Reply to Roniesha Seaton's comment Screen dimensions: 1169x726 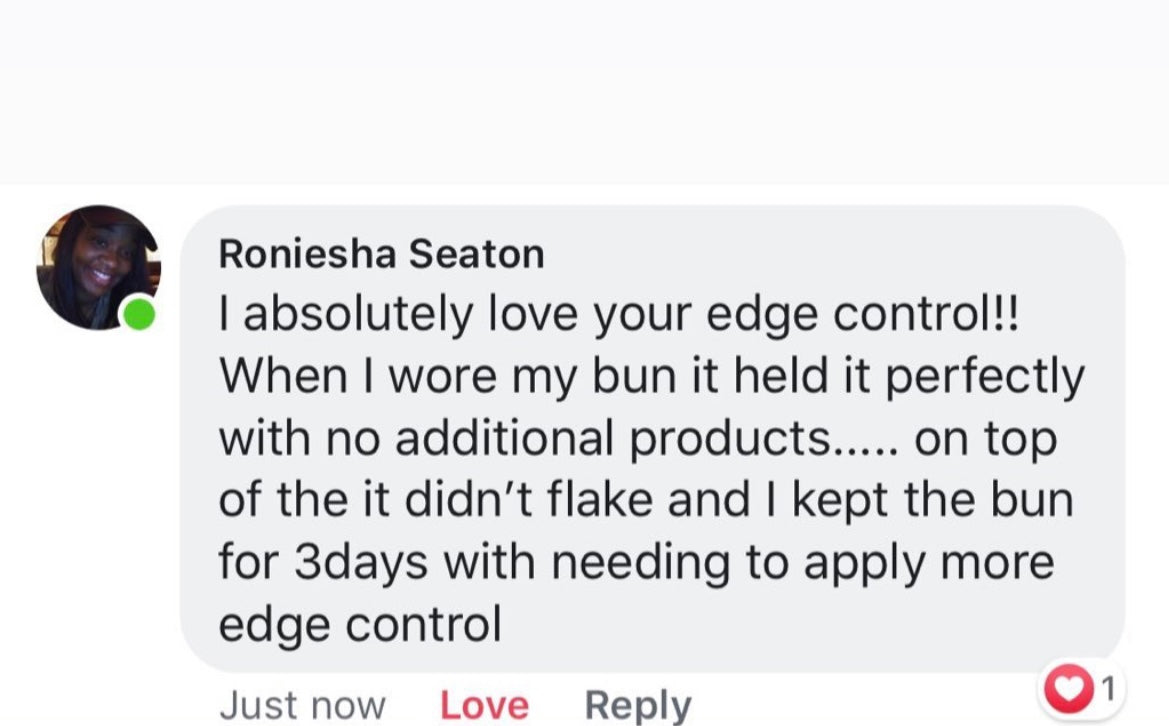pyautogui.click(x=637, y=706)
